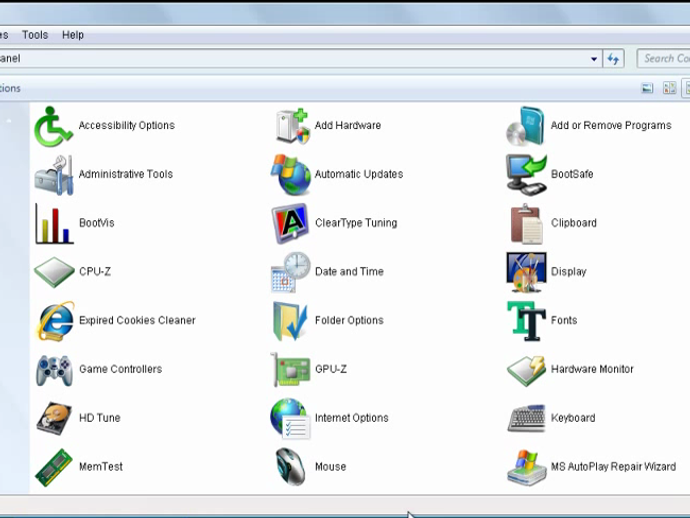
Task: Select the Mouse label
Action: point(330,467)
